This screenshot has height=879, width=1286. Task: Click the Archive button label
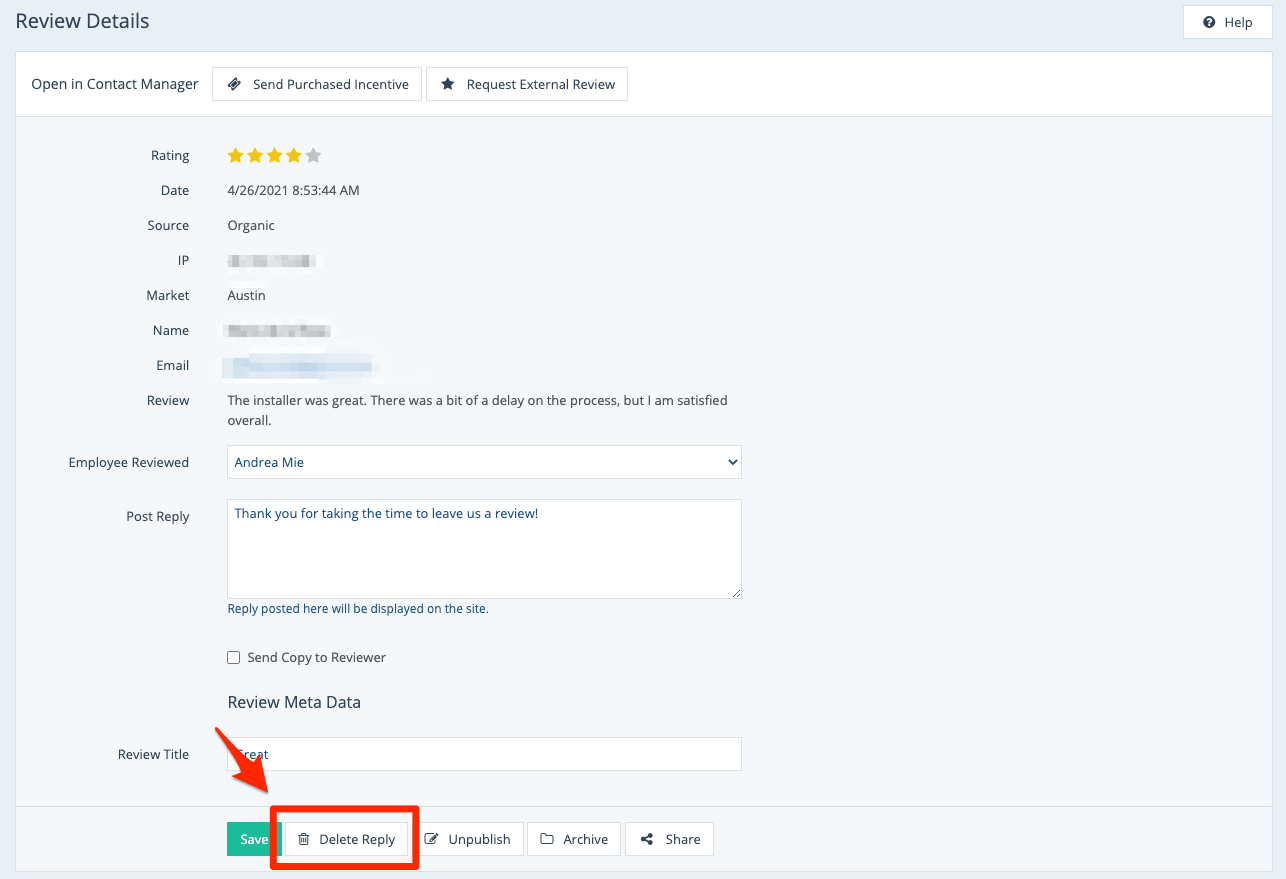585,839
